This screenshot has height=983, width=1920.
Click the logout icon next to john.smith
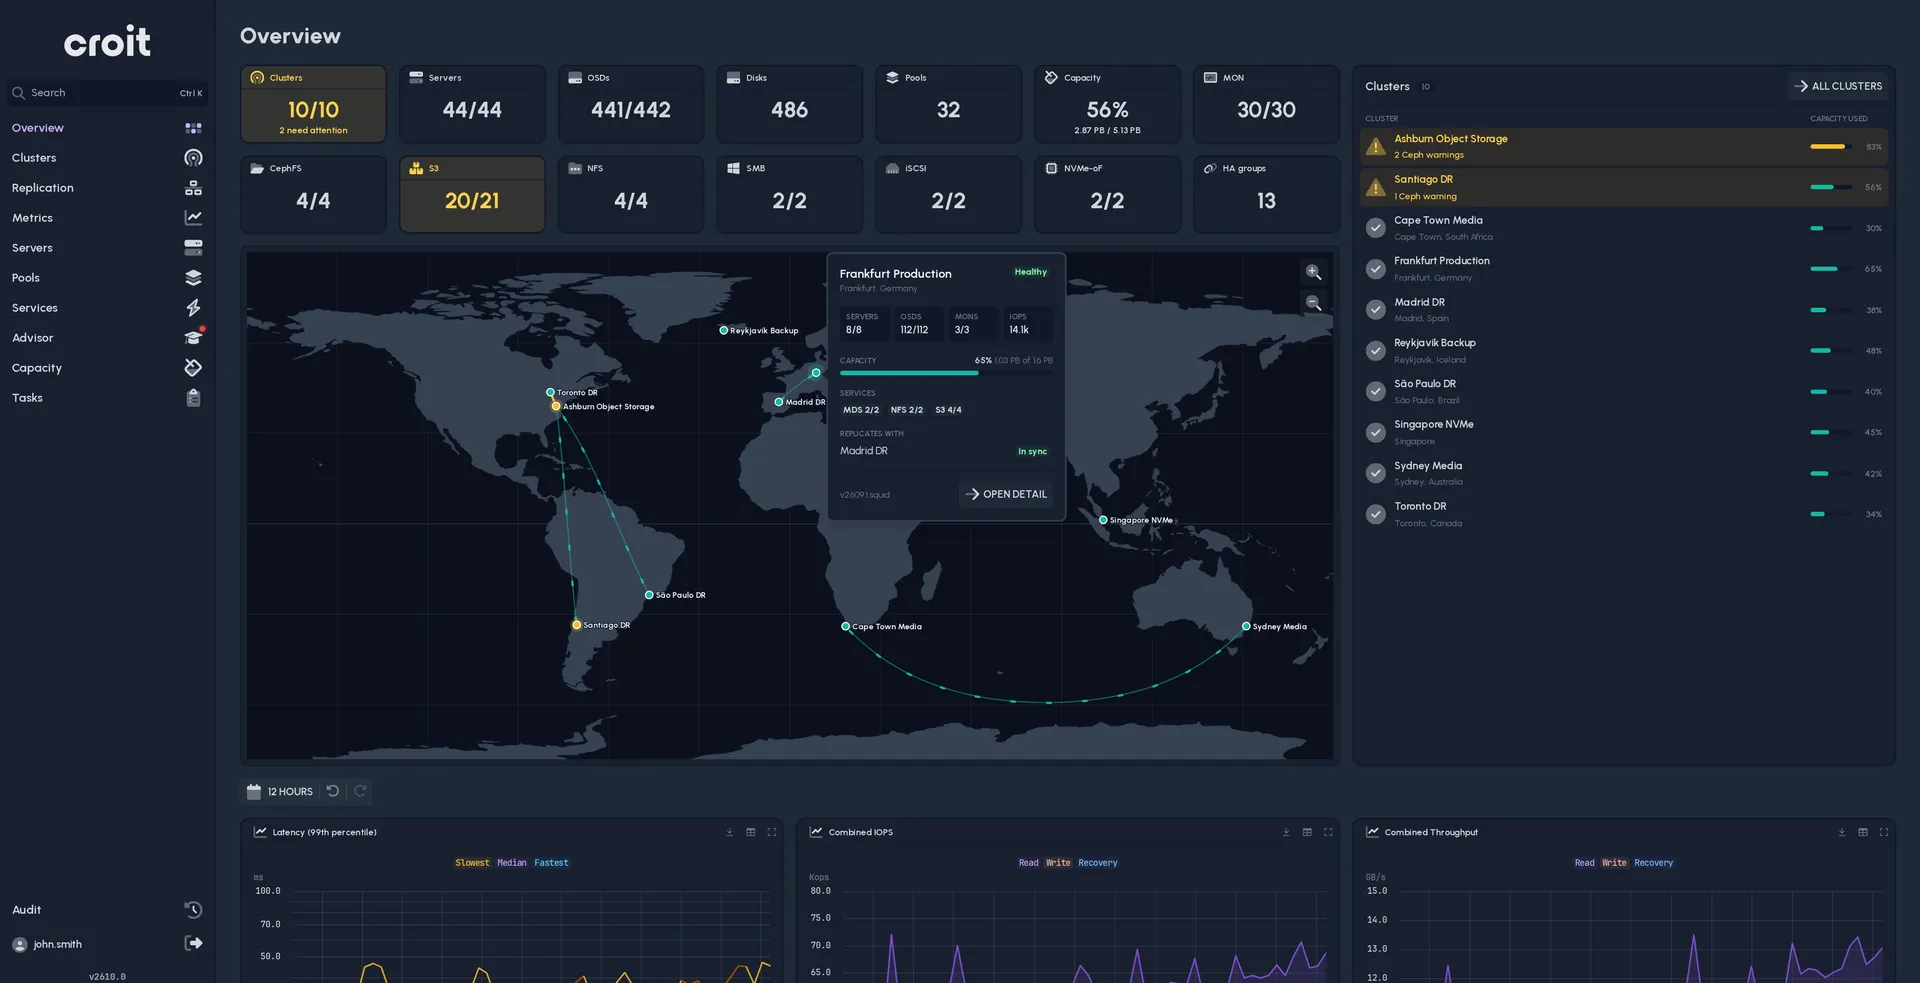click(193, 943)
